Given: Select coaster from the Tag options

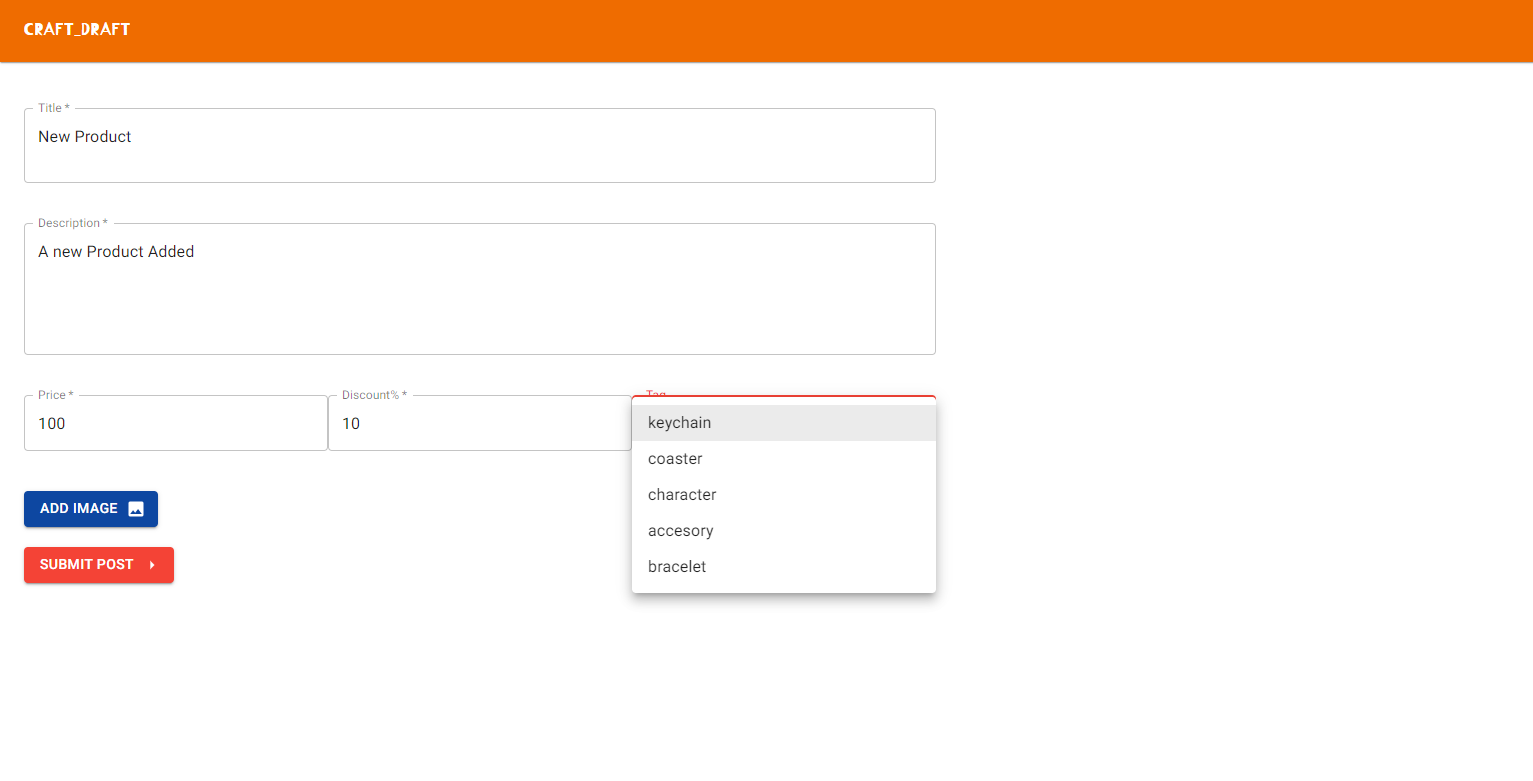Looking at the screenshot, I should 675,458.
